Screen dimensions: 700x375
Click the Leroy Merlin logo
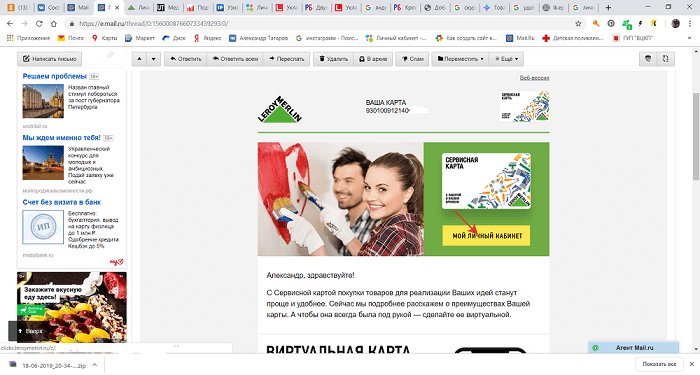(279, 109)
